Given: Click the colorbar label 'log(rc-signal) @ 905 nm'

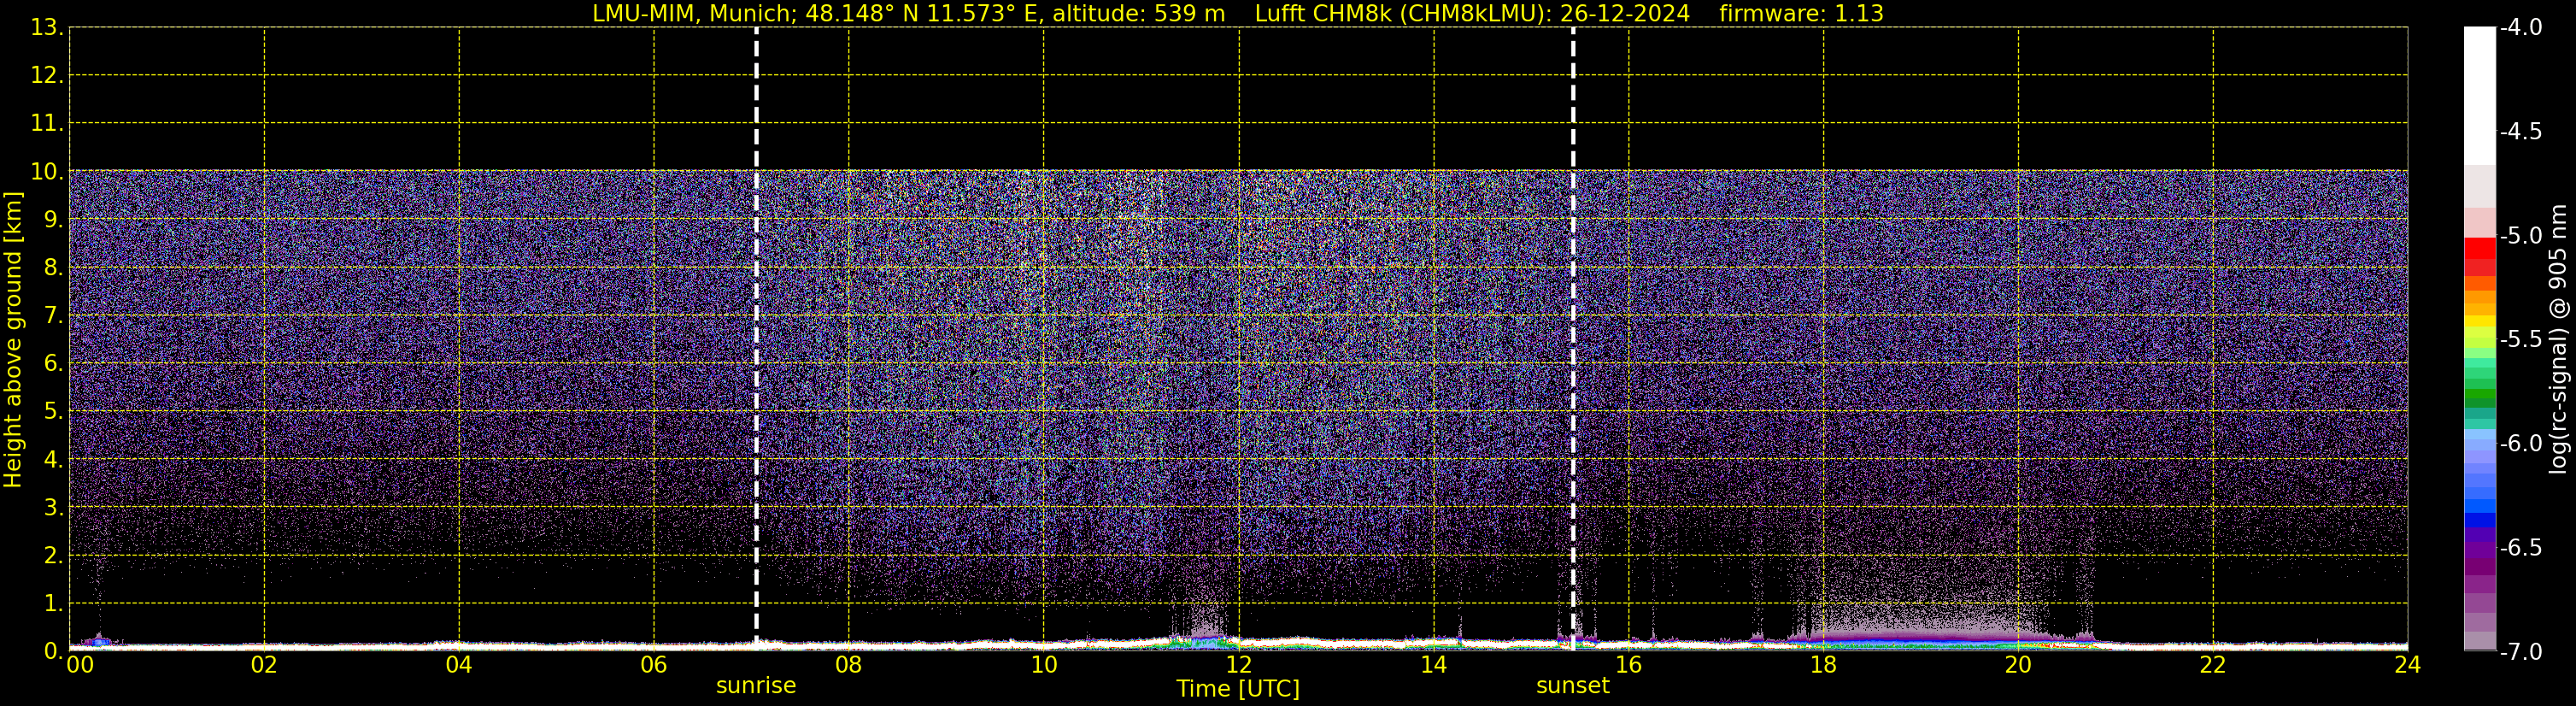Looking at the screenshot, I should [2558, 339].
